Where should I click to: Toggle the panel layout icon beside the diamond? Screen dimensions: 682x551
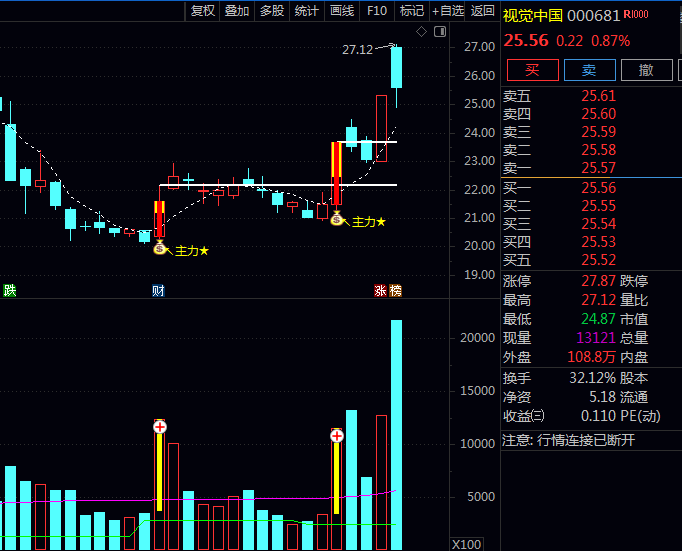point(440,32)
